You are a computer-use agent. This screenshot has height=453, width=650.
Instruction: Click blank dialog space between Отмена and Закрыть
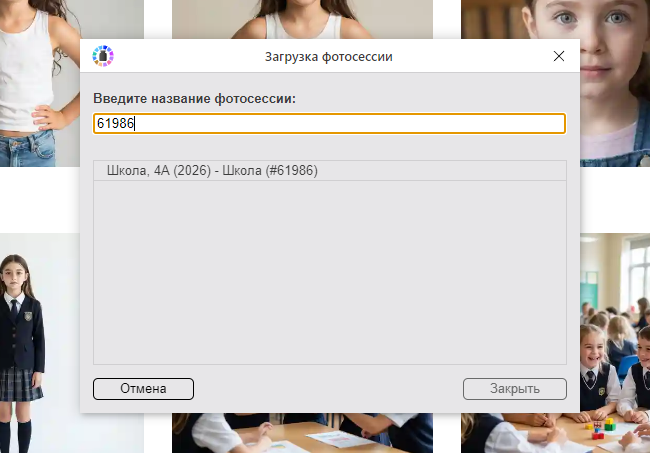(328, 389)
